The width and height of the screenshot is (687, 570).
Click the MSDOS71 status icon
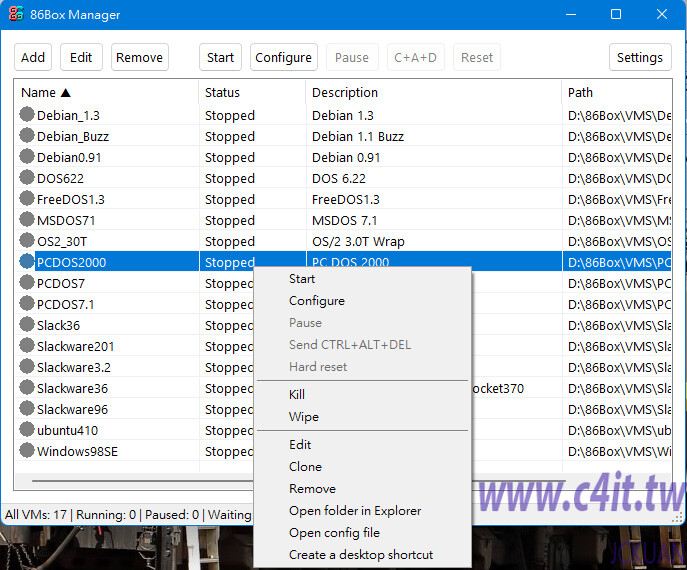click(27, 220)
